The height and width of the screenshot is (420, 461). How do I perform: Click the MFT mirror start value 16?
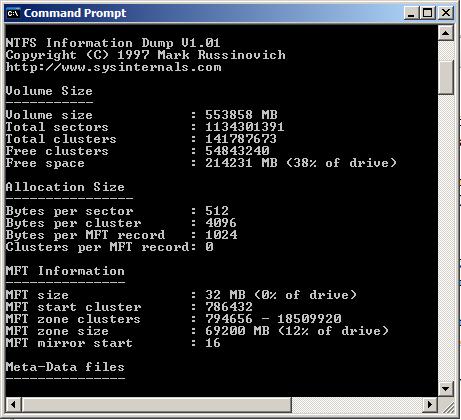coord(213,343)
